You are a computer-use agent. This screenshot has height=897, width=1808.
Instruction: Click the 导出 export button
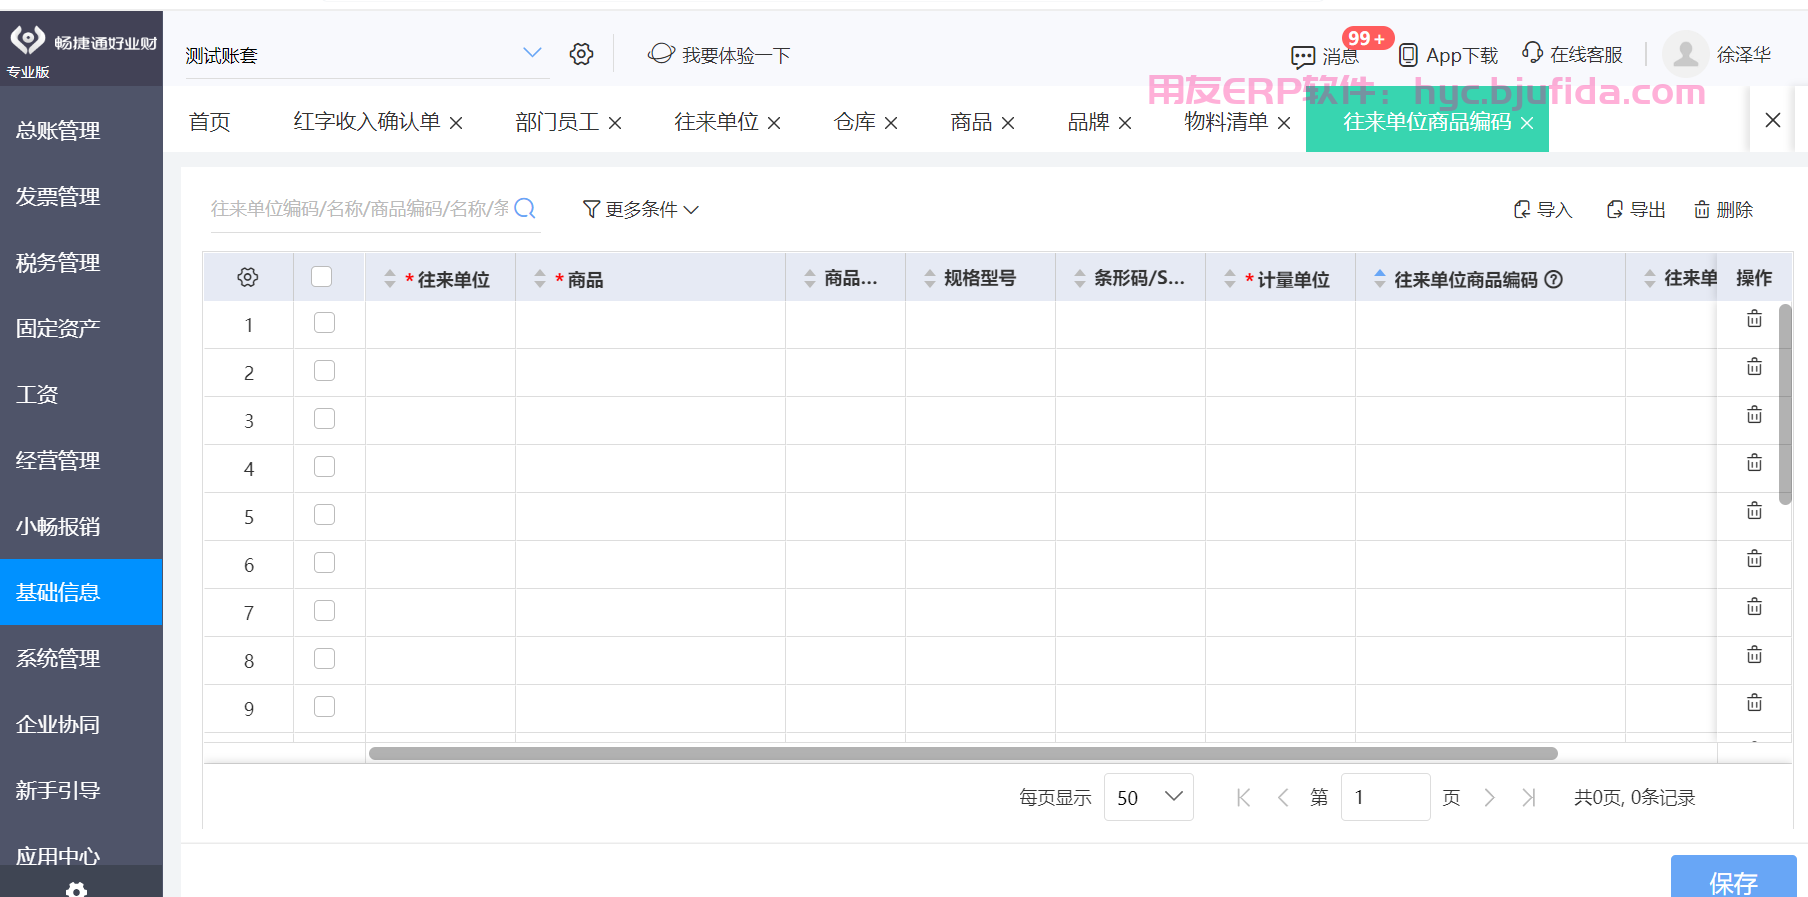(1636, 209)
